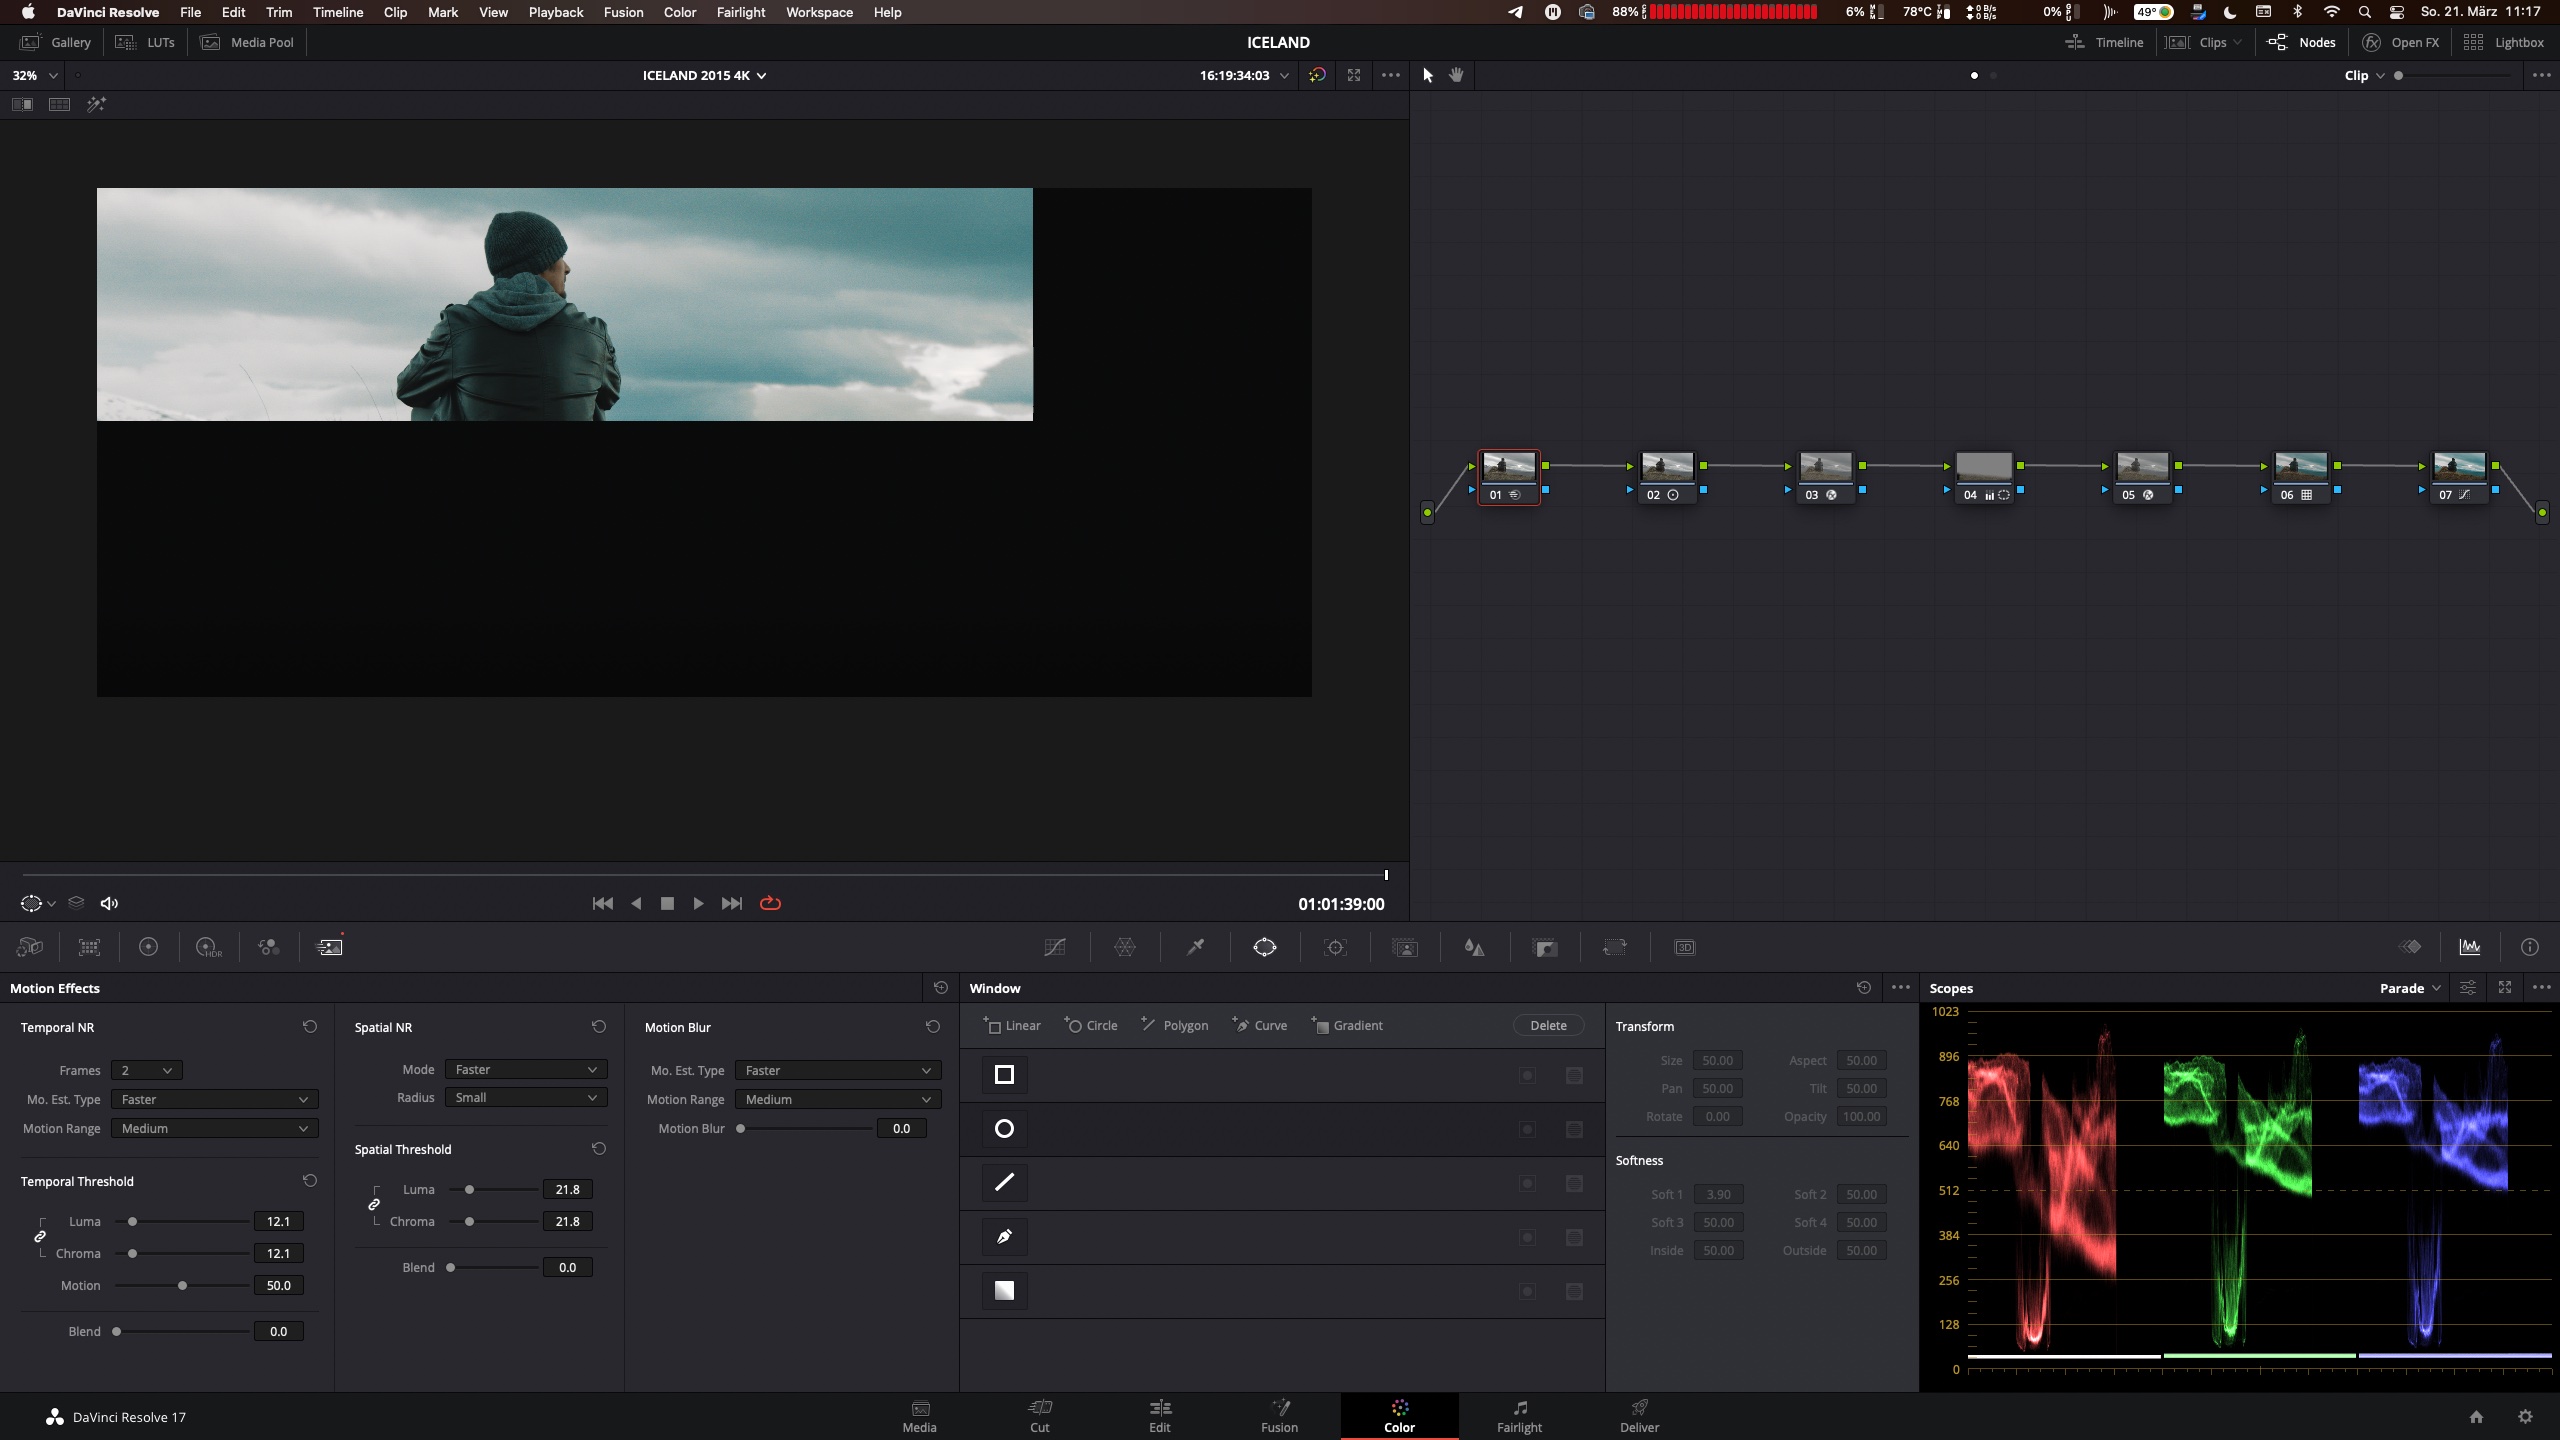Select the Qualifier eyedropper palette
The height and width of the screenshot is (1440, 2560).
point(1195,947)
